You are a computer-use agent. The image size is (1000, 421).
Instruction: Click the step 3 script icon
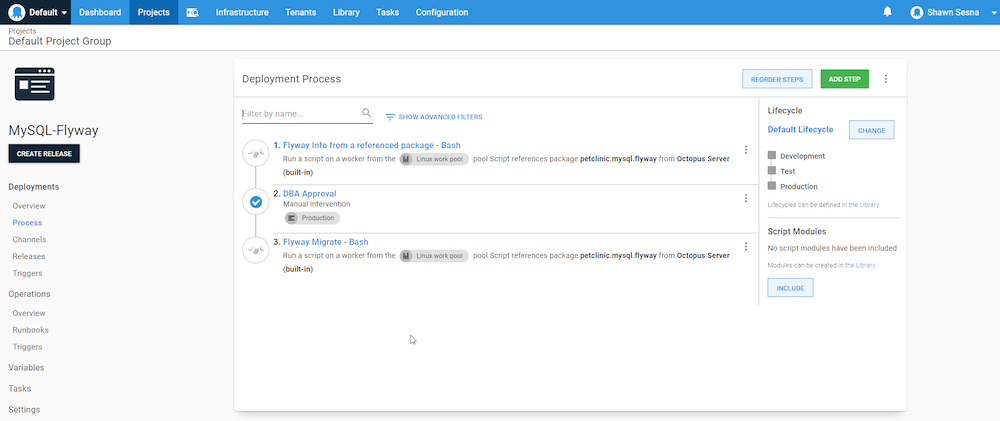[x=256, y=250]
